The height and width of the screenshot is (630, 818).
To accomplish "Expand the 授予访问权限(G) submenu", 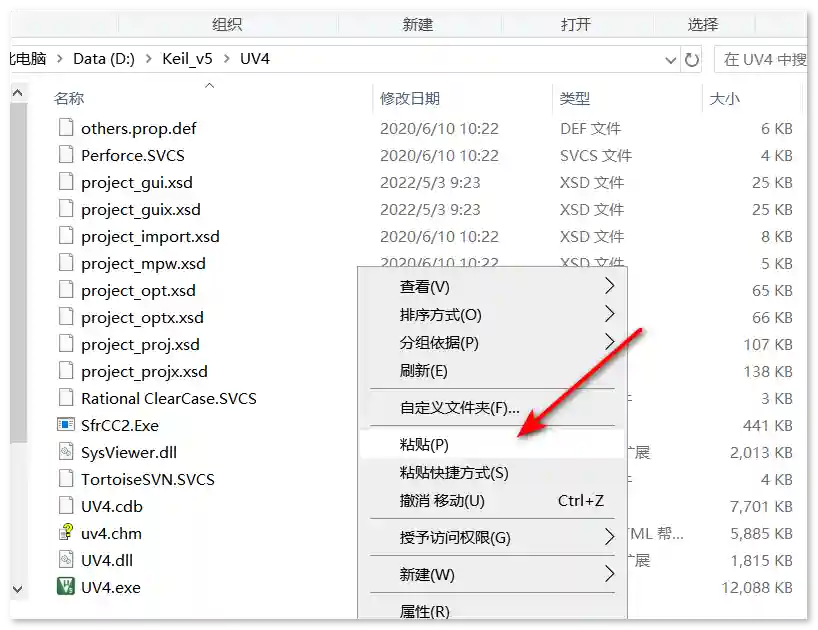I will tap(609, 537).
